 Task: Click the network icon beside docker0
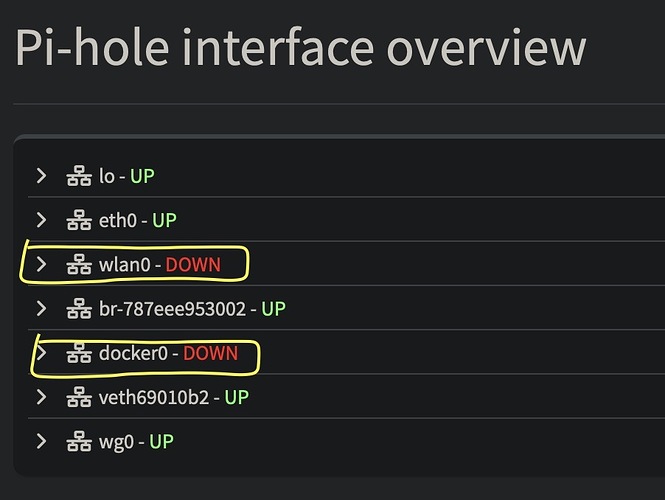pos(78,353)
